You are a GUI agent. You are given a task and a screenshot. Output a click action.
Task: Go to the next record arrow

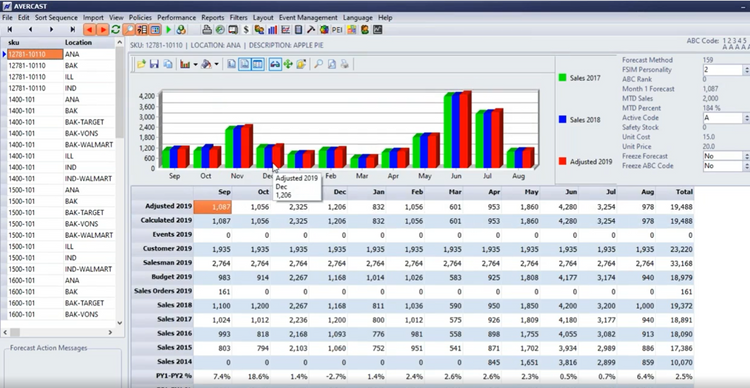coord(51,30)
